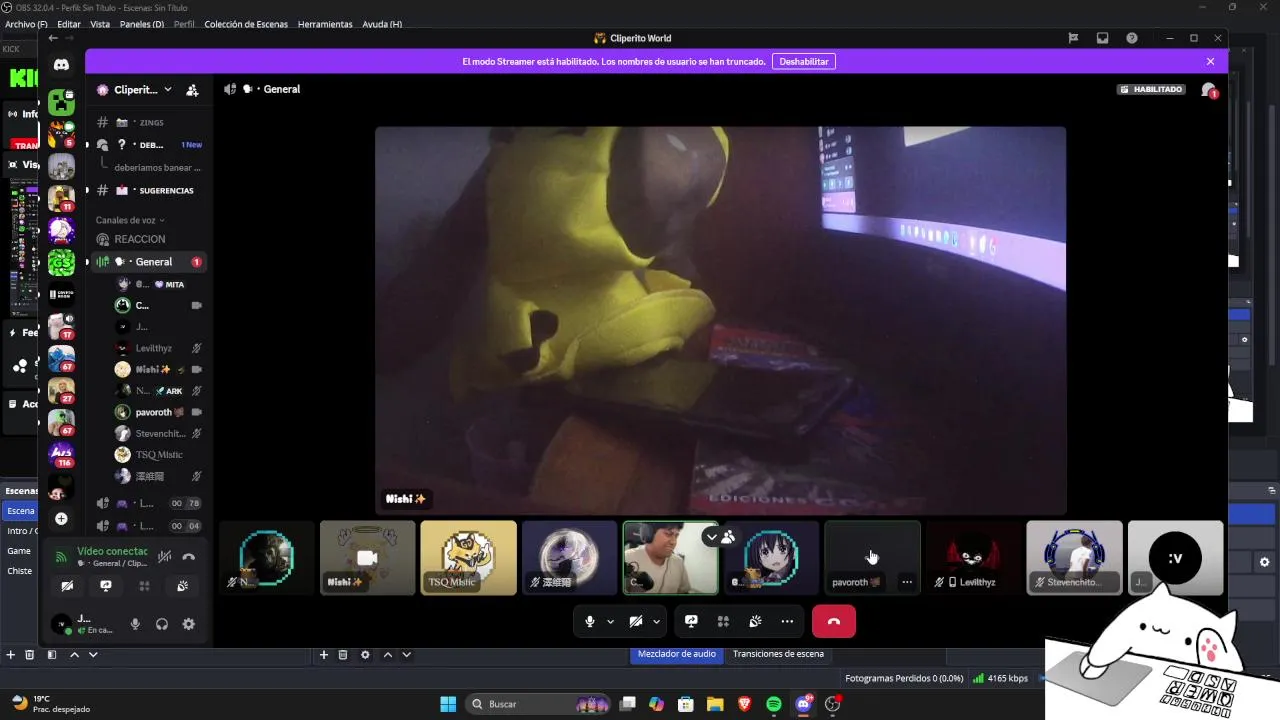Go back with Discord arrow button
Screen dimensions: 1280x720
tap(53, 38)
